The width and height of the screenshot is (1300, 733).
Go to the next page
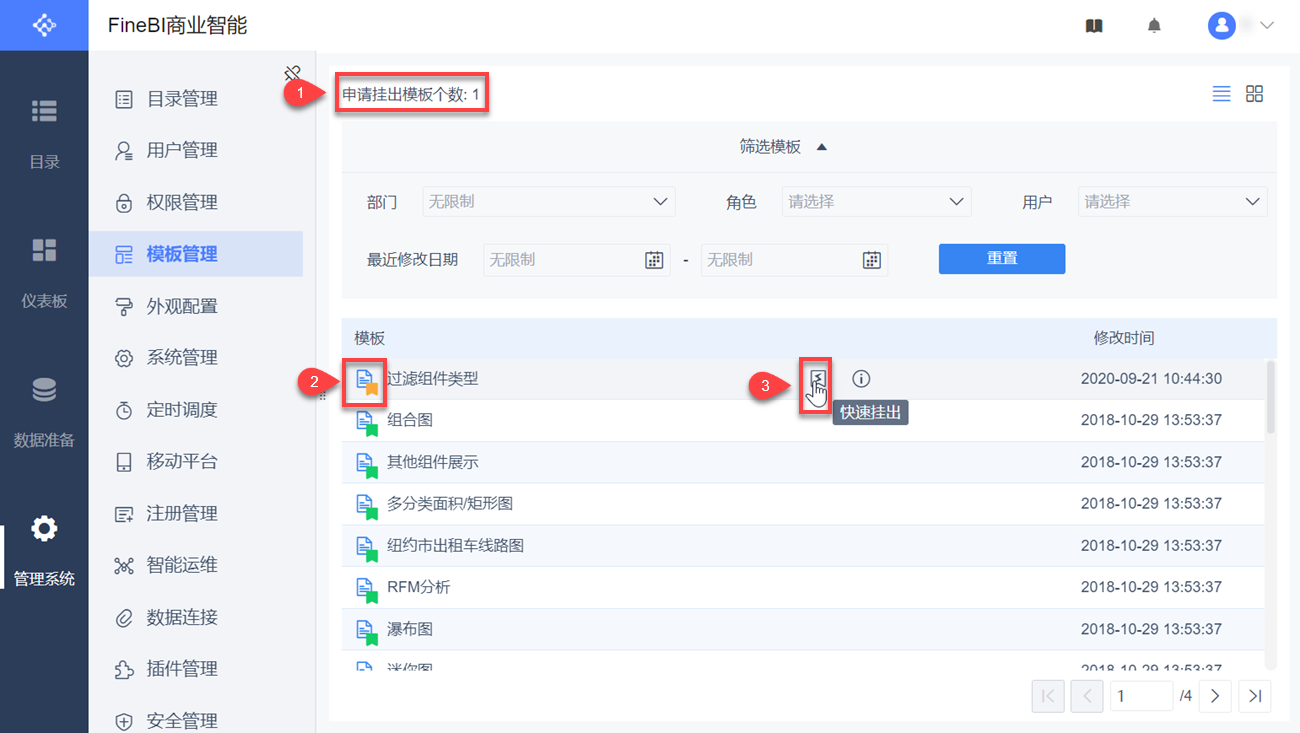tap(1215, 696)
